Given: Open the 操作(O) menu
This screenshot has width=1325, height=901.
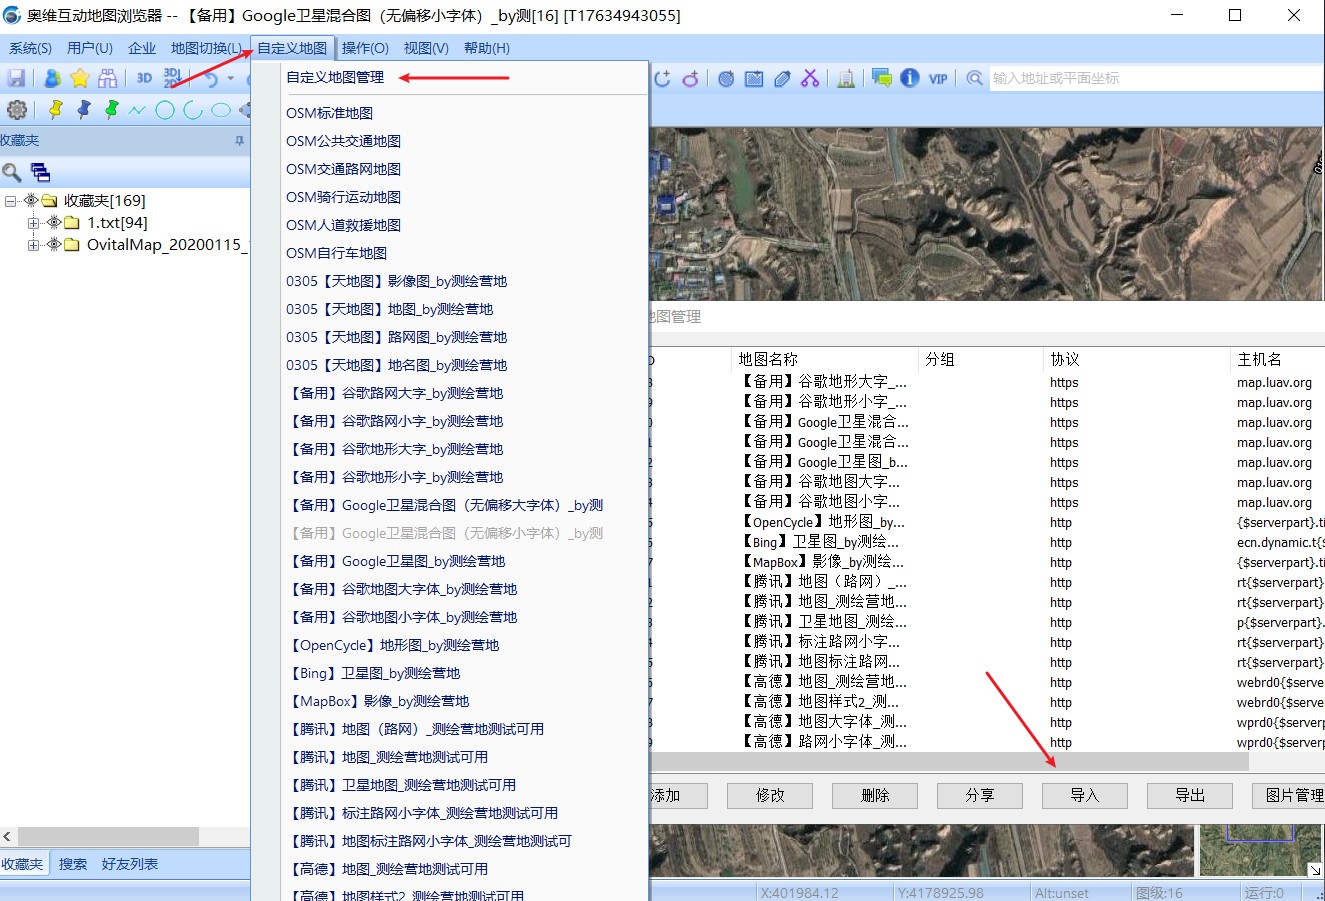Looking at the screenshot, I should coord(365,48).
